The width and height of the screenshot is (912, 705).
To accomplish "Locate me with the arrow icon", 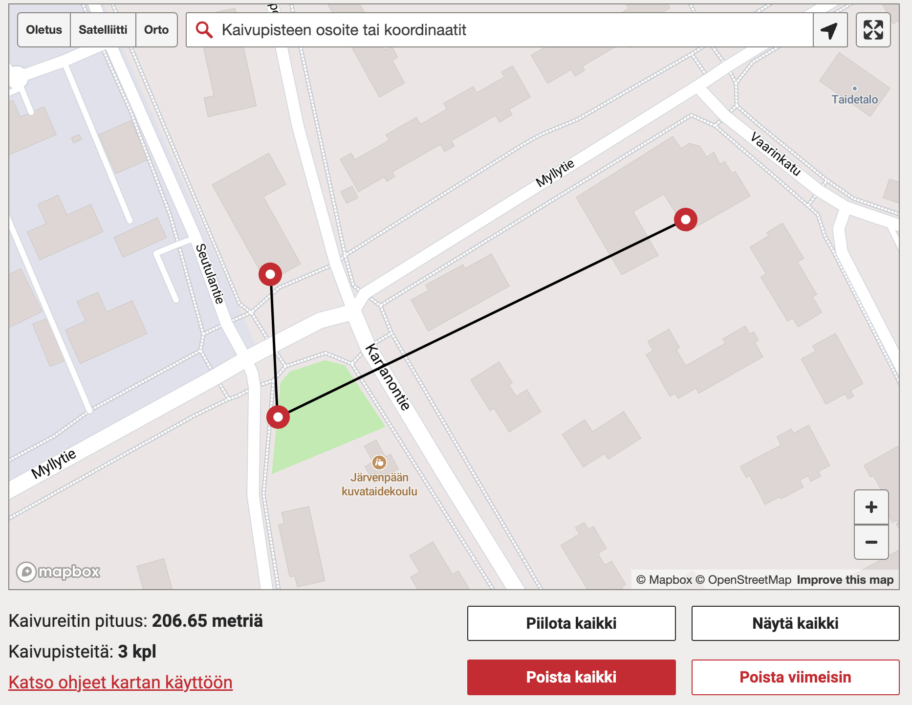I will (829, 30).
